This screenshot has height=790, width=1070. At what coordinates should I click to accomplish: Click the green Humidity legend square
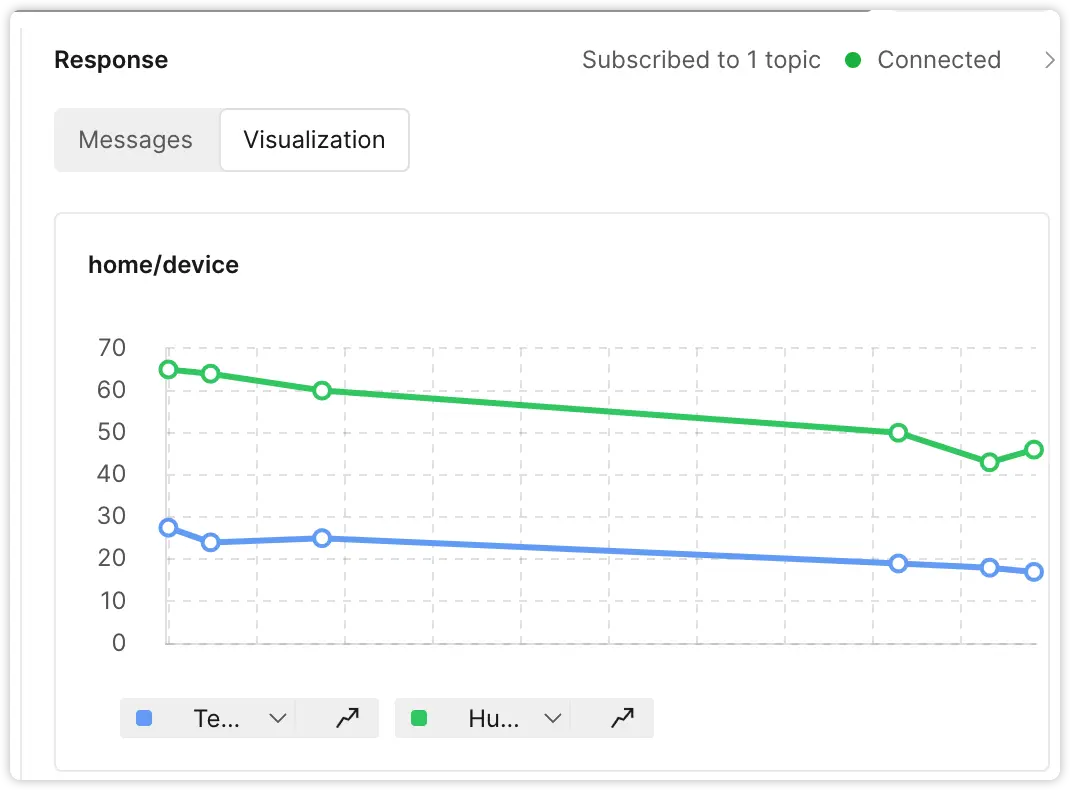tap(418, 717)
